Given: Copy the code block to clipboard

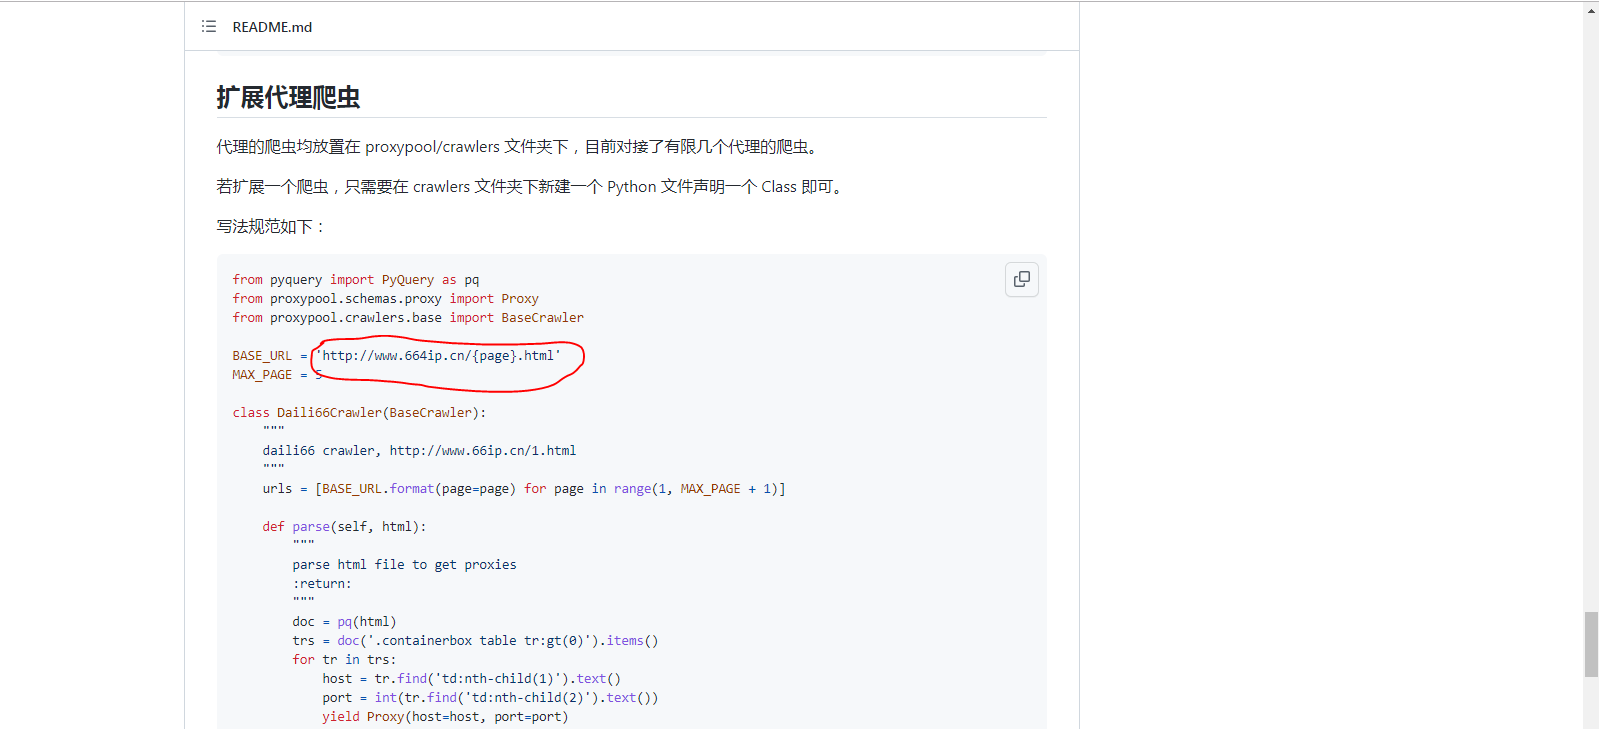Looking at the screenshot, I should (1021, 279).
